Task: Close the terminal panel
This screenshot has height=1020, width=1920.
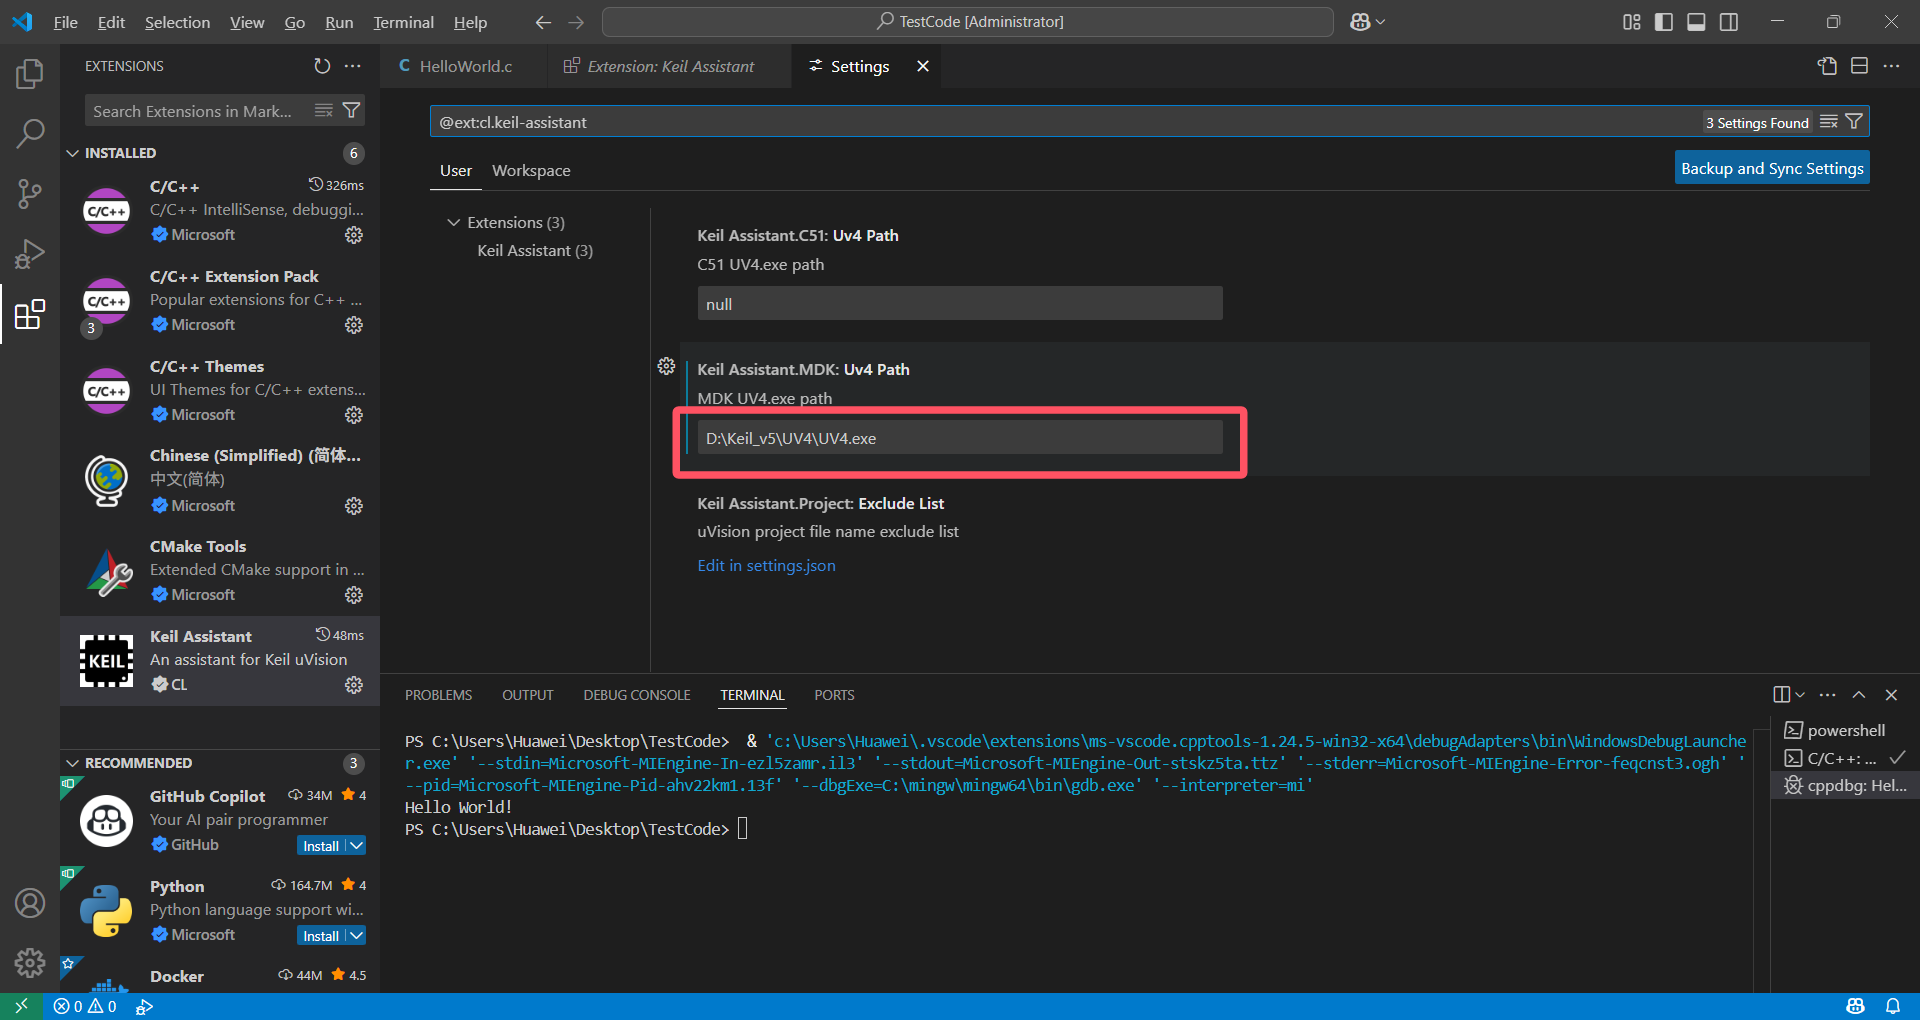Action: (1891, 695)
